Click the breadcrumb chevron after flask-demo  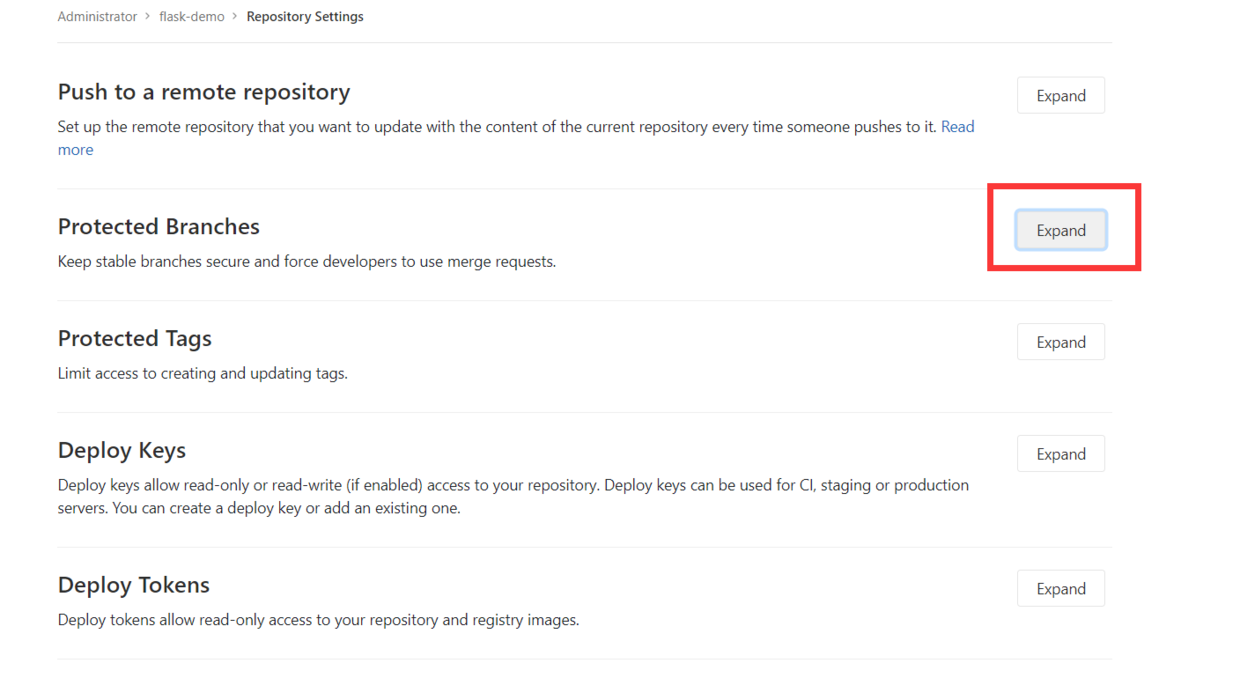point(236,17)
